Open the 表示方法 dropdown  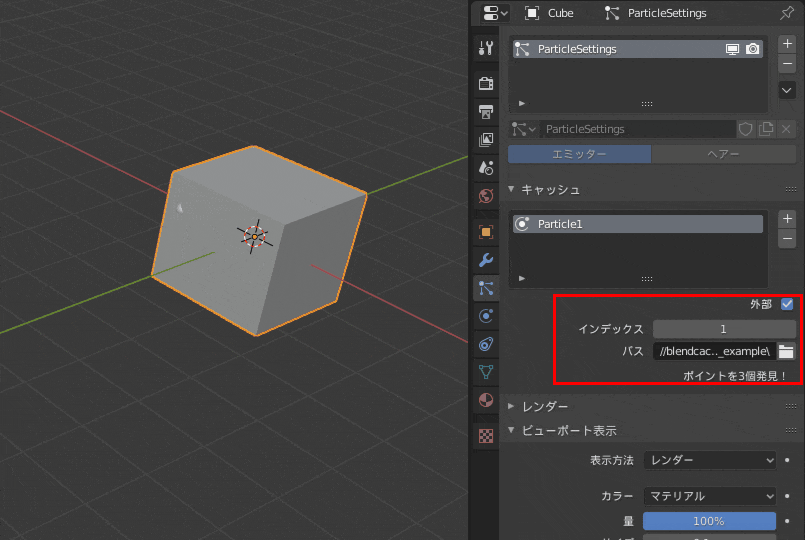(710, 460)
